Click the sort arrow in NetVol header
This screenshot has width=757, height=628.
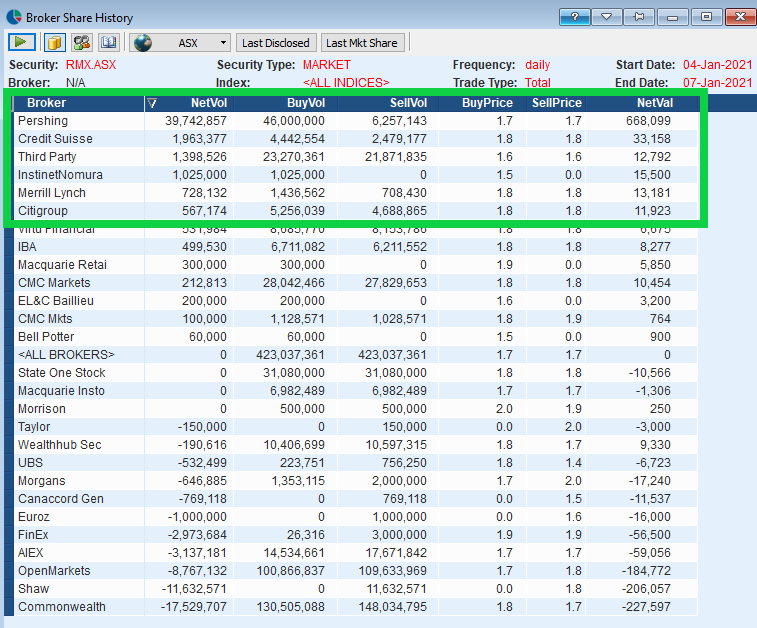click(152, 103)
